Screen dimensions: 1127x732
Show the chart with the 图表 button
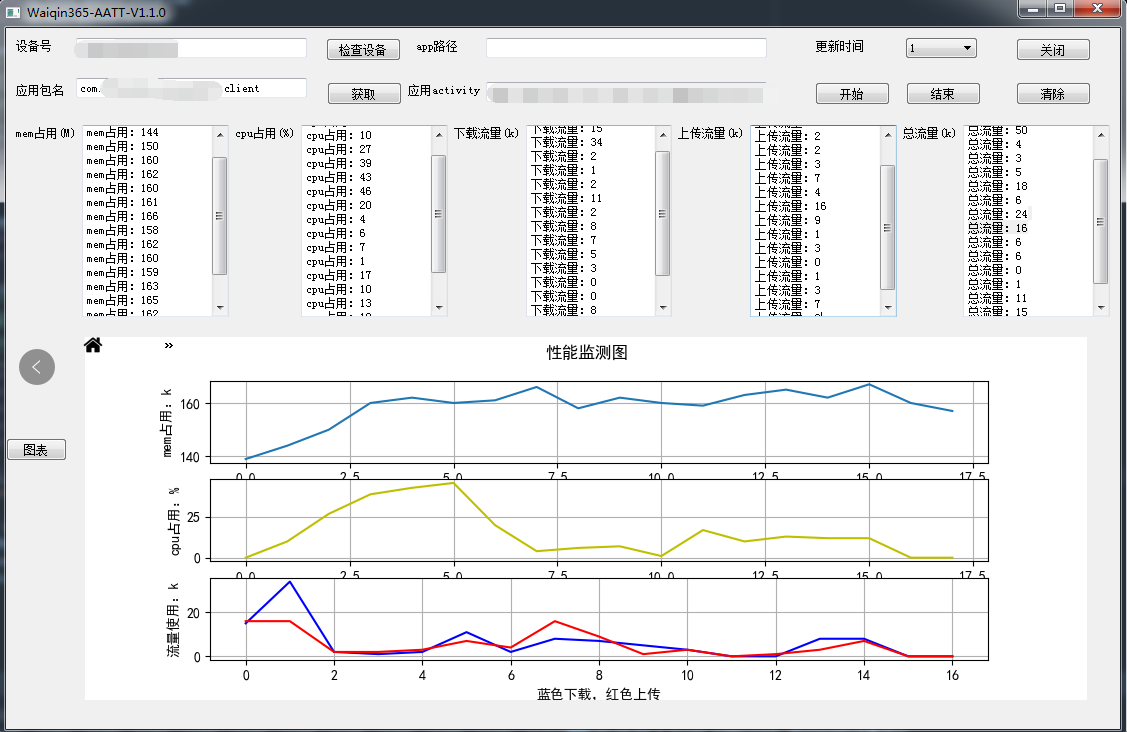coord(36,450)
